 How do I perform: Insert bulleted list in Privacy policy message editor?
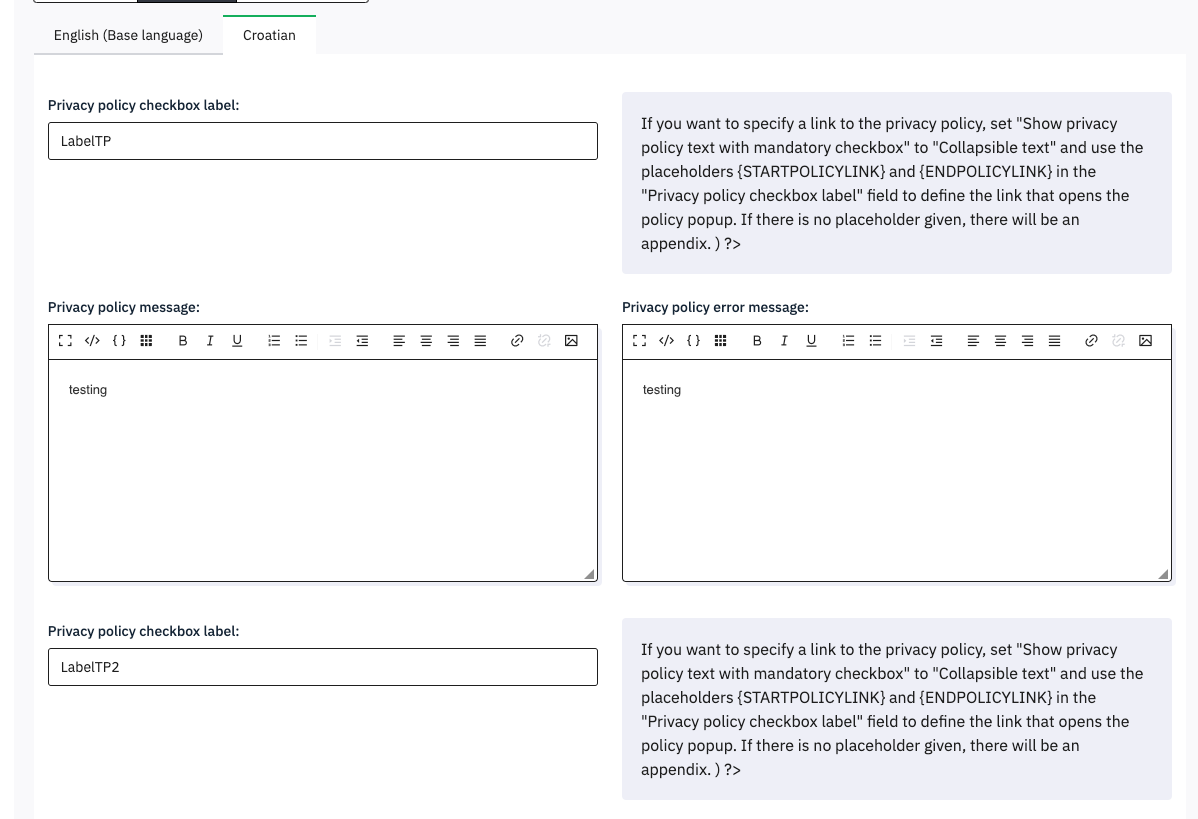pyautogui.click(x=301, y=341)
